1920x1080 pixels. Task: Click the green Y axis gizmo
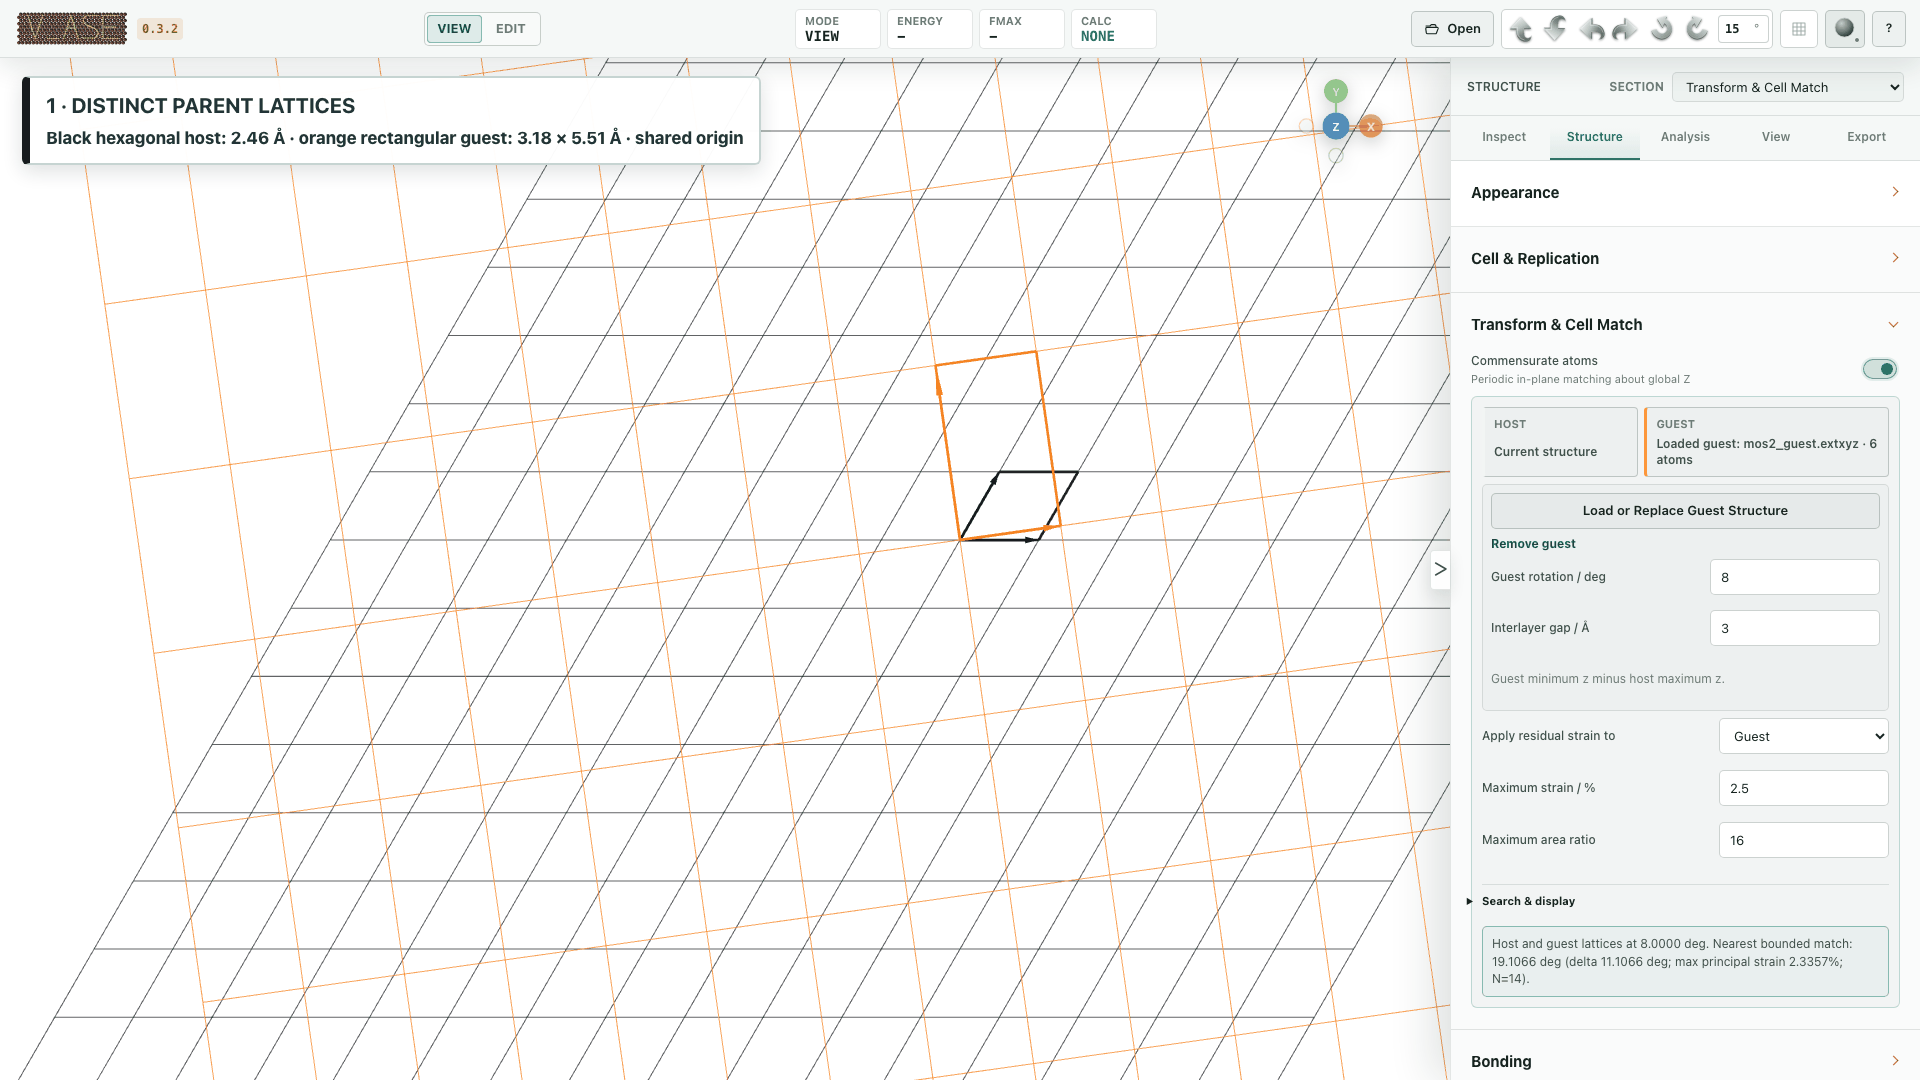coord(1336,92)
